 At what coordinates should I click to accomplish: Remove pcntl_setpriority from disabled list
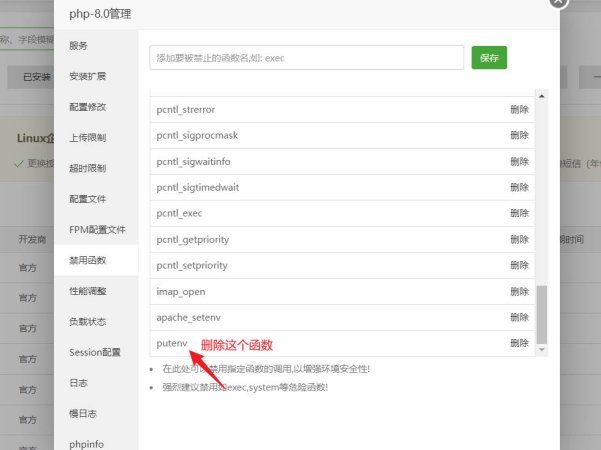(x=519, y=265)
